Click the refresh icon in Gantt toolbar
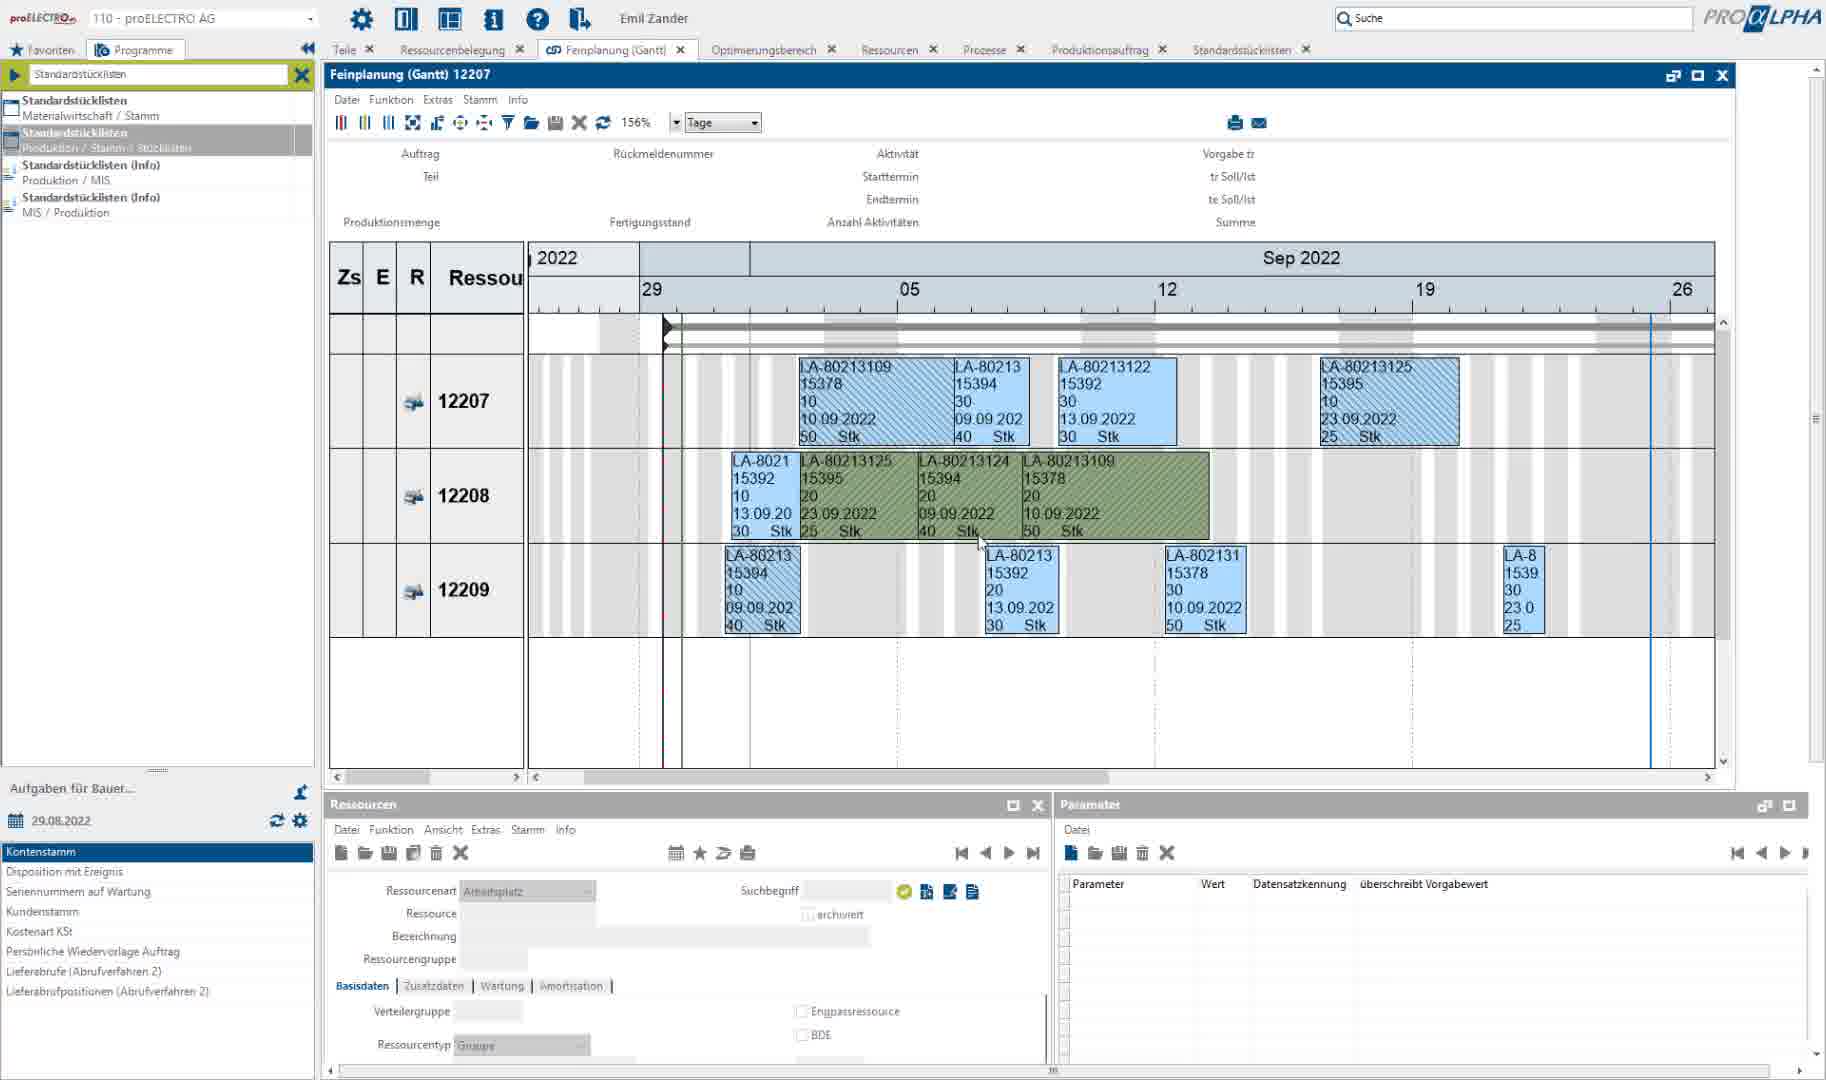The image size is (1826, 1080). pyautogui.click(x=603, y=123)
